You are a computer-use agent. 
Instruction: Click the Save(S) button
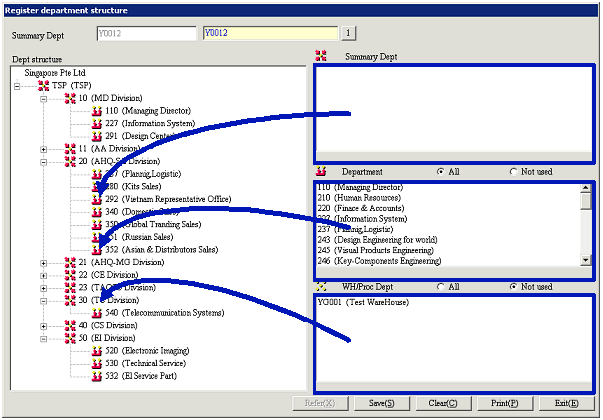point(381,403)
